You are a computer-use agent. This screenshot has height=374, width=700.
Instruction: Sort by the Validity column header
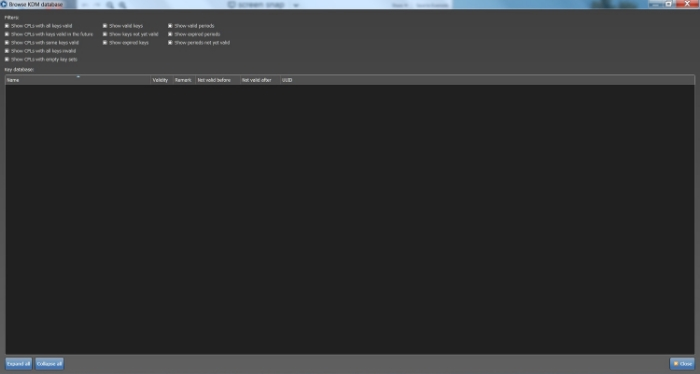point(162,80)
